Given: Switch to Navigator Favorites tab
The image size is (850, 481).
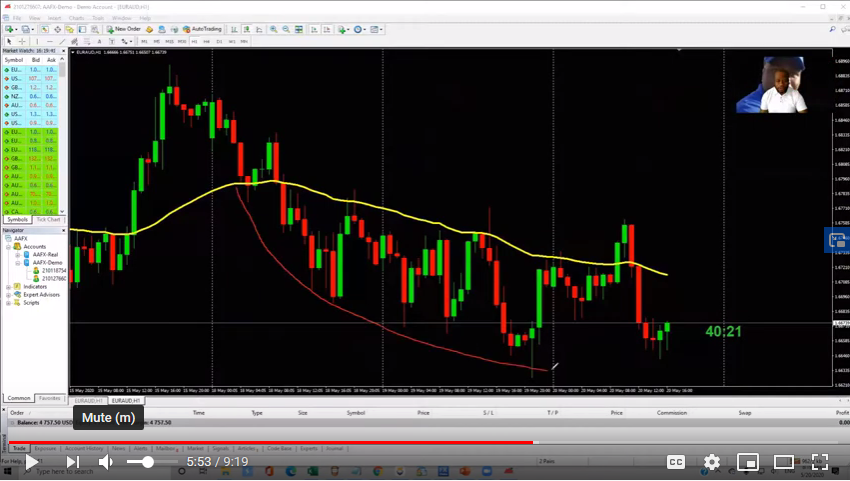Looking at the screenshot, I should pyautogui.click(x=50, y=398).
